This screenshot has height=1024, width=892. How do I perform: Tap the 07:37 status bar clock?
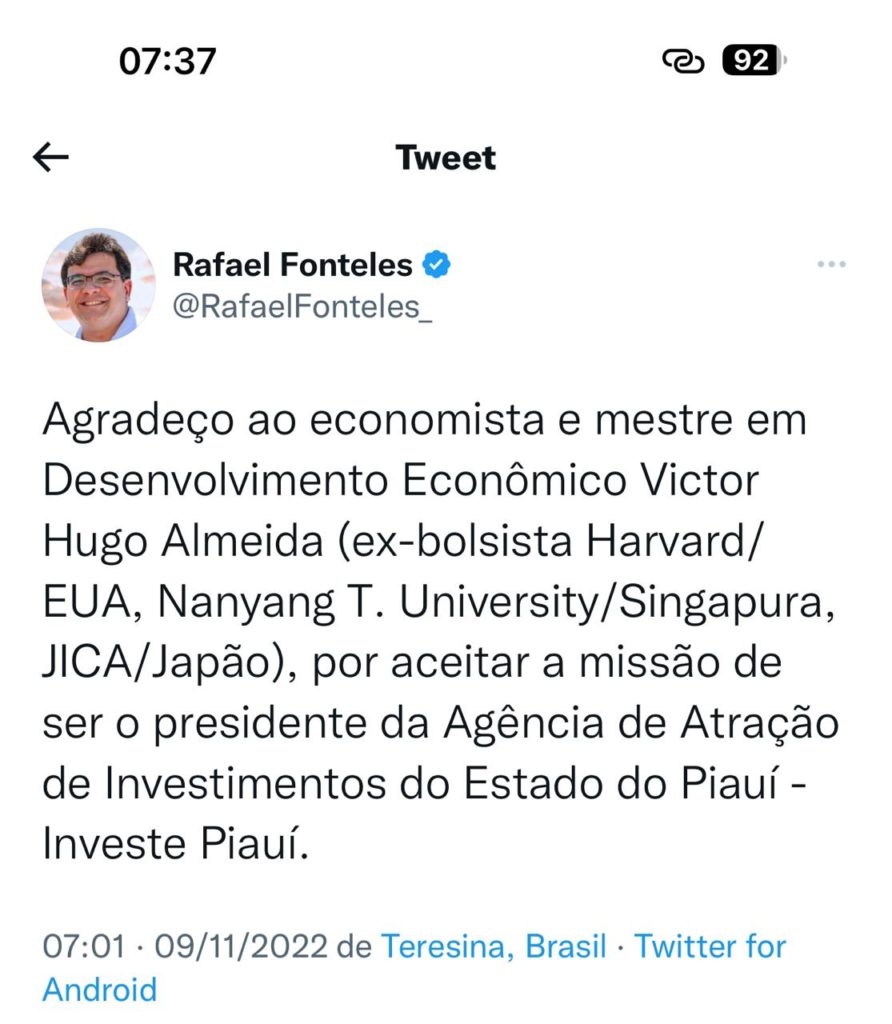(167, 62)
